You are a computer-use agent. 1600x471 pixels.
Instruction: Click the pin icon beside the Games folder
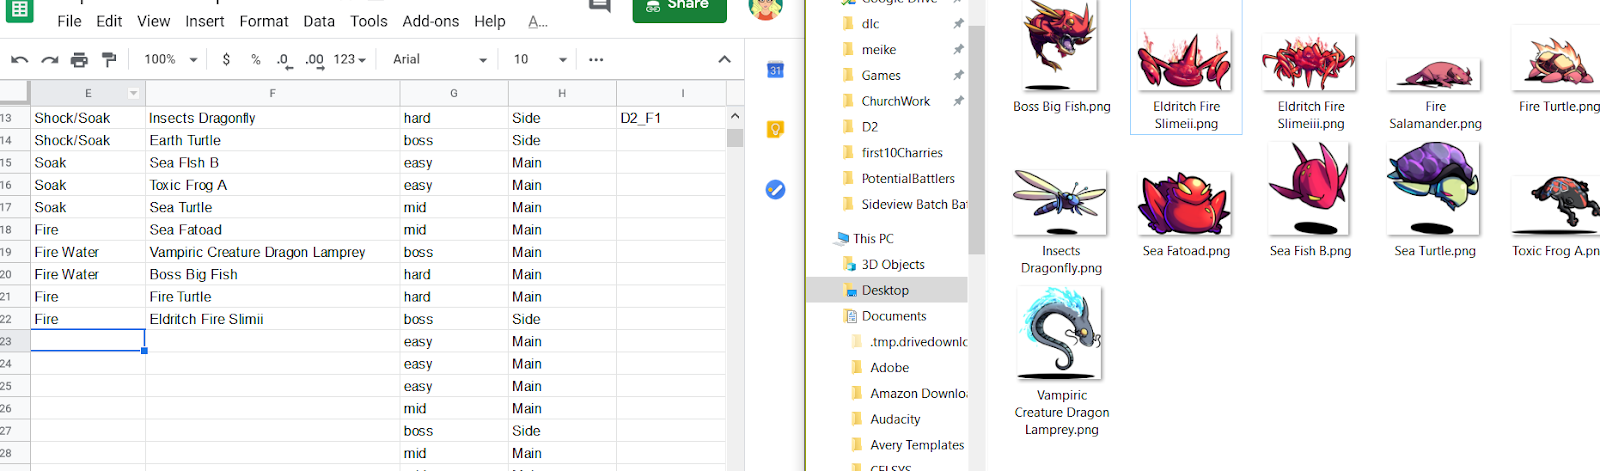click(958, 75)
